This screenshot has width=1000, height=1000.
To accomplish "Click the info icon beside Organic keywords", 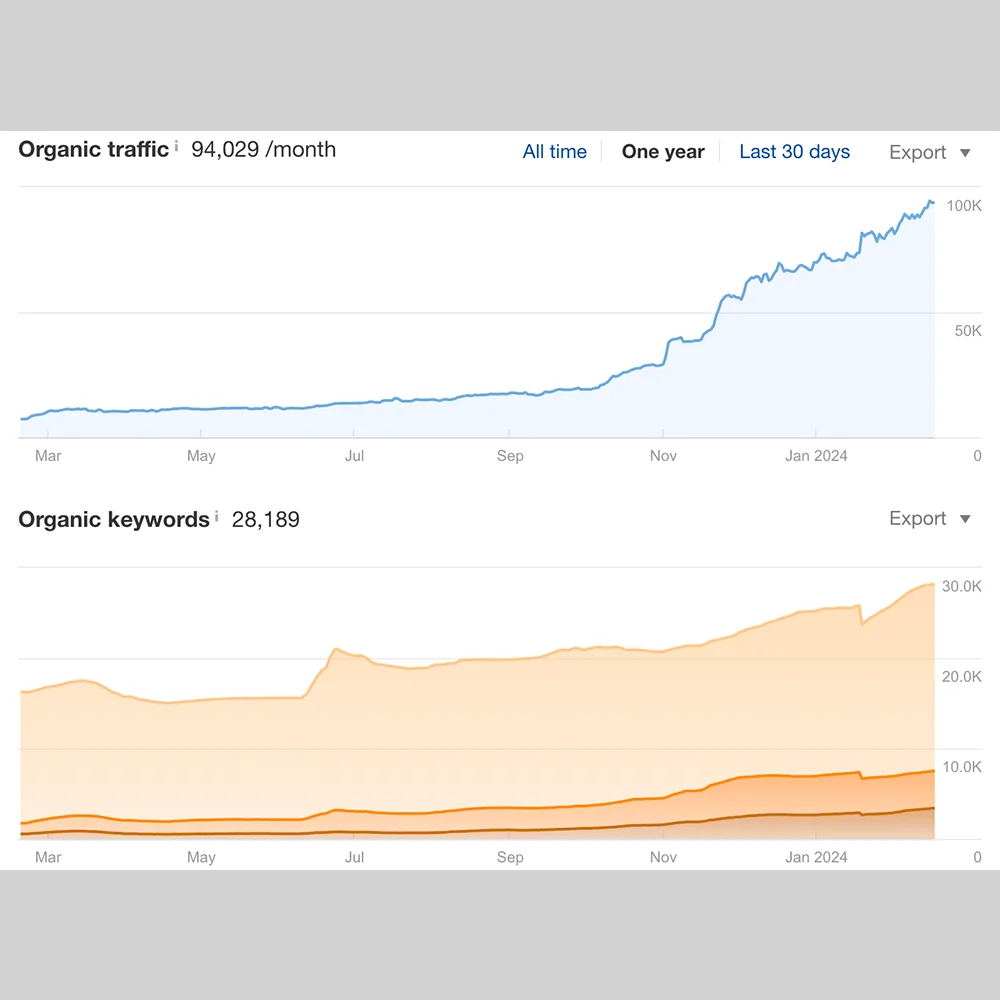I will [x=217, y=517].
